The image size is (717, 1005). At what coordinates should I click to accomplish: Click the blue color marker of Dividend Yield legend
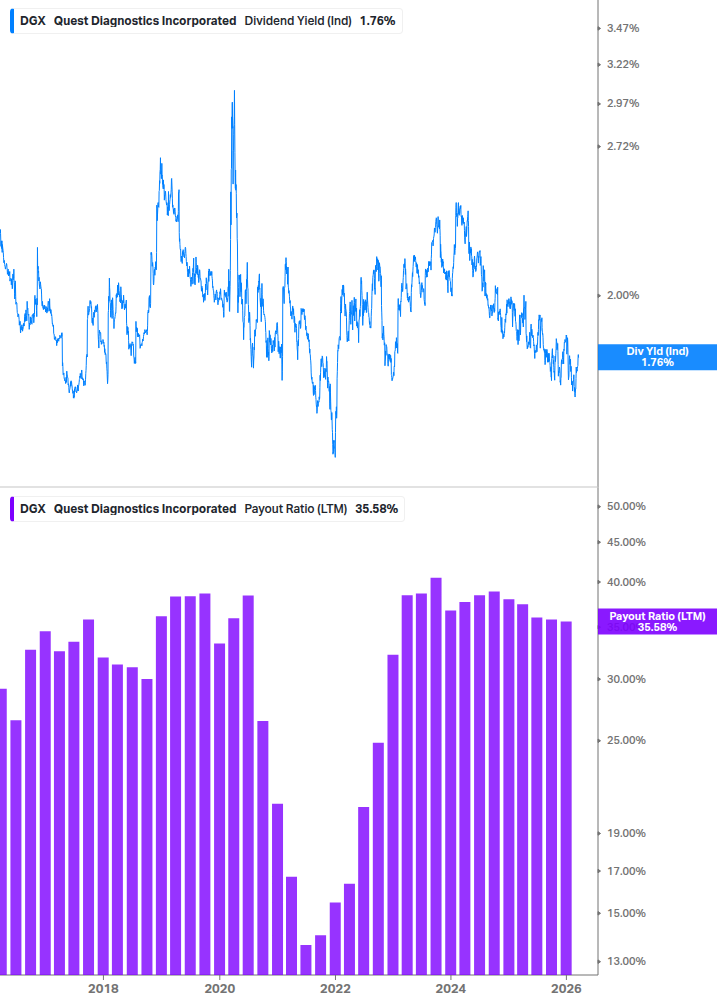coord(12,21)
